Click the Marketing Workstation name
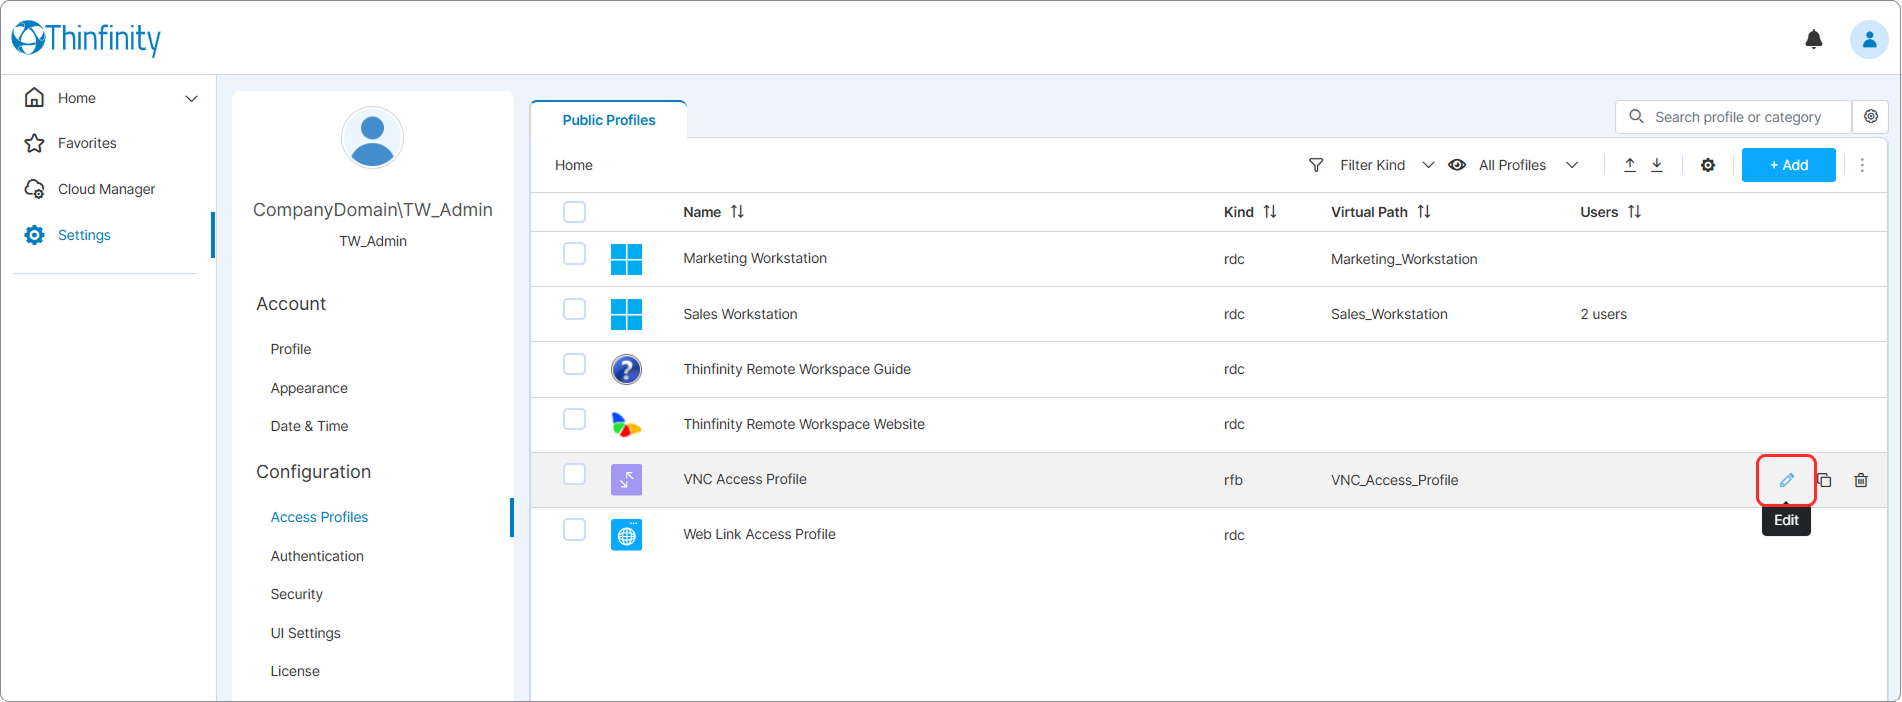1902x702 pixels. click(755, 258)
